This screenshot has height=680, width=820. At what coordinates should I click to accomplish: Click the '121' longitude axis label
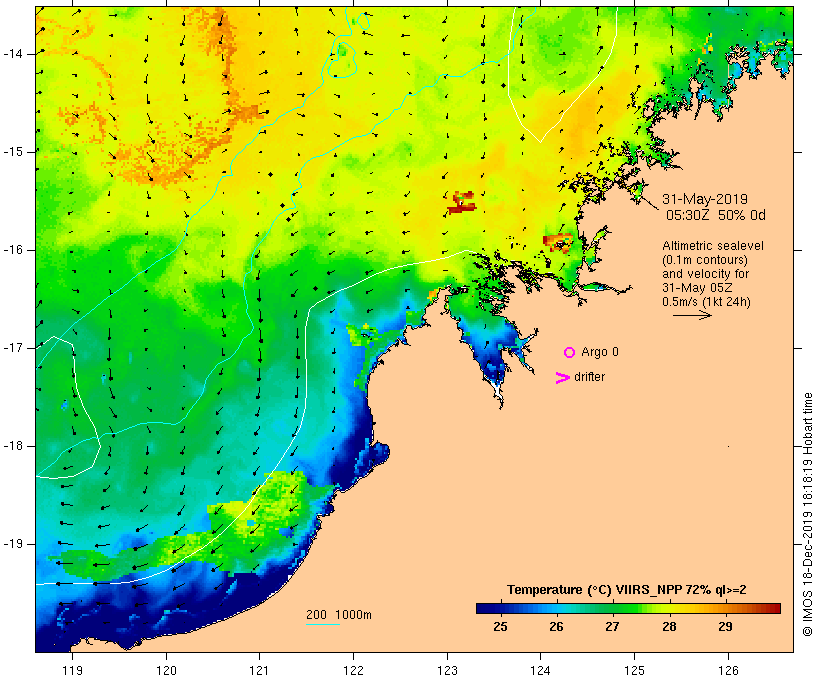click(x=259, y=670)
